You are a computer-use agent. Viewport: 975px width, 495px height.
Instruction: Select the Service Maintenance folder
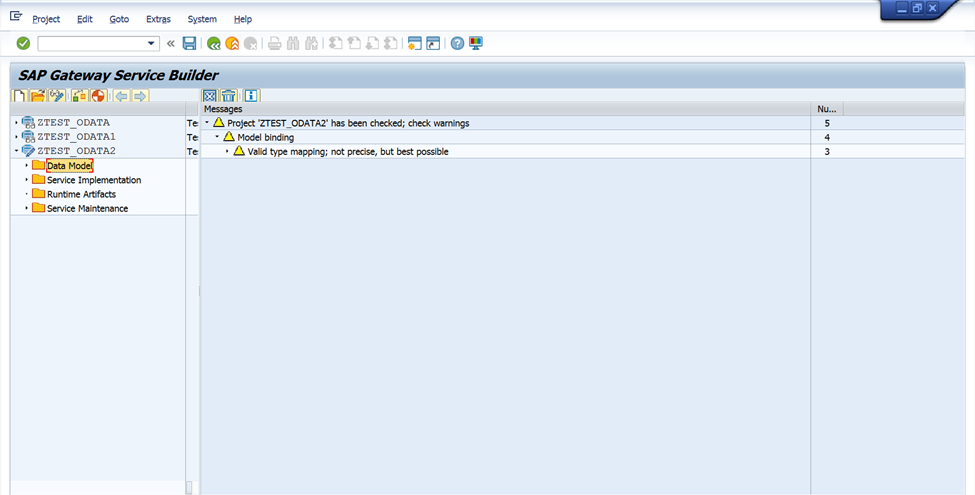(88, 208)
